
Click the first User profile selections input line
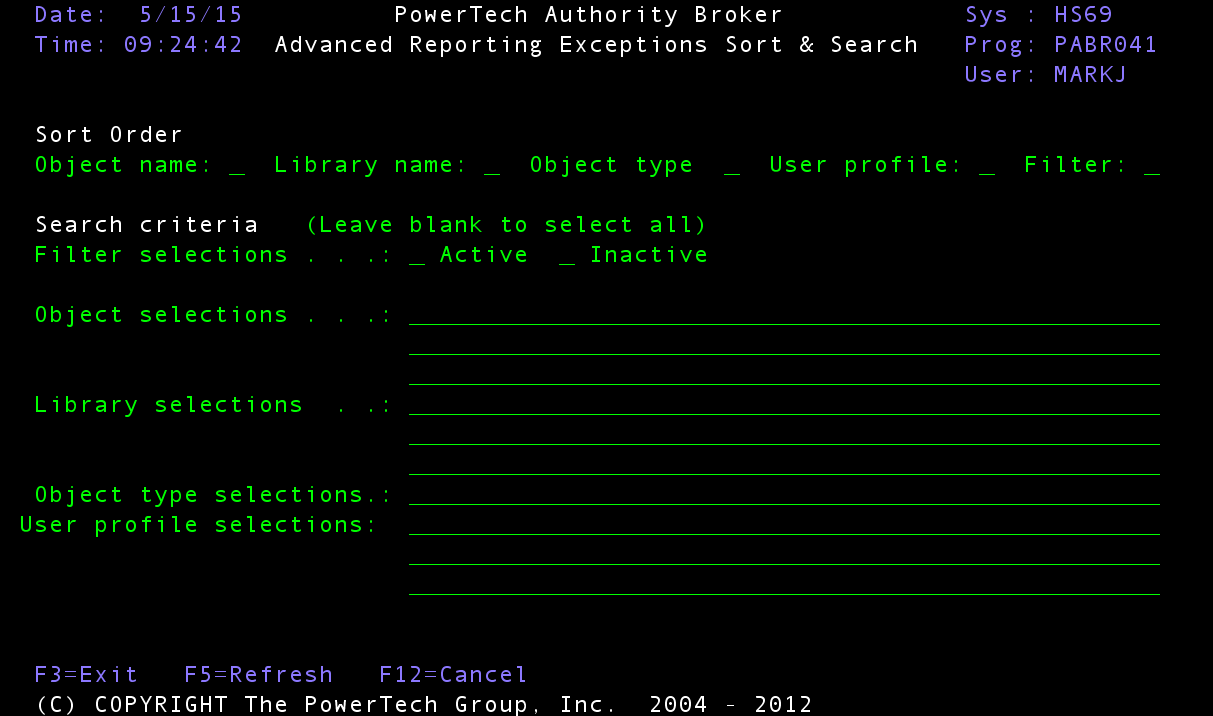point(784,525)
